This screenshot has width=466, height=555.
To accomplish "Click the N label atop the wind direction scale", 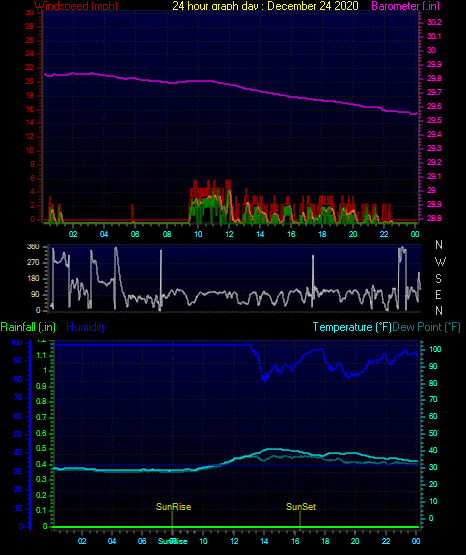I will pyautogui.click(x=439, y=245).
